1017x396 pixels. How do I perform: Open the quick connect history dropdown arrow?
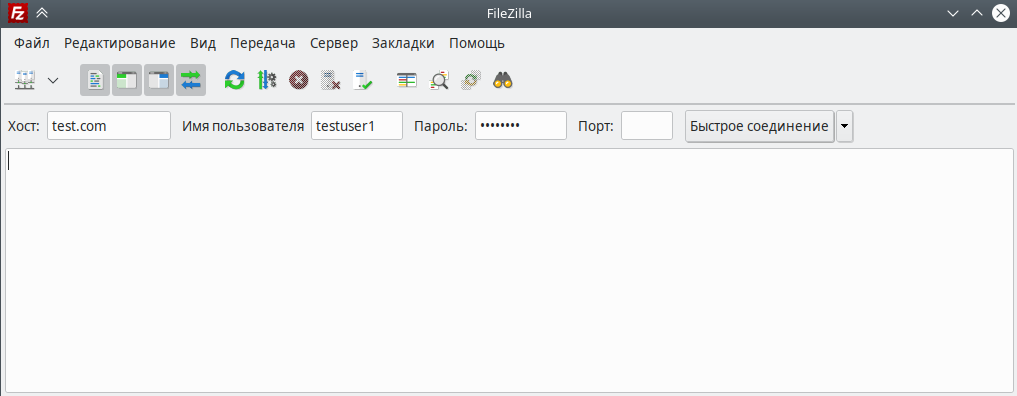(844, 126)
